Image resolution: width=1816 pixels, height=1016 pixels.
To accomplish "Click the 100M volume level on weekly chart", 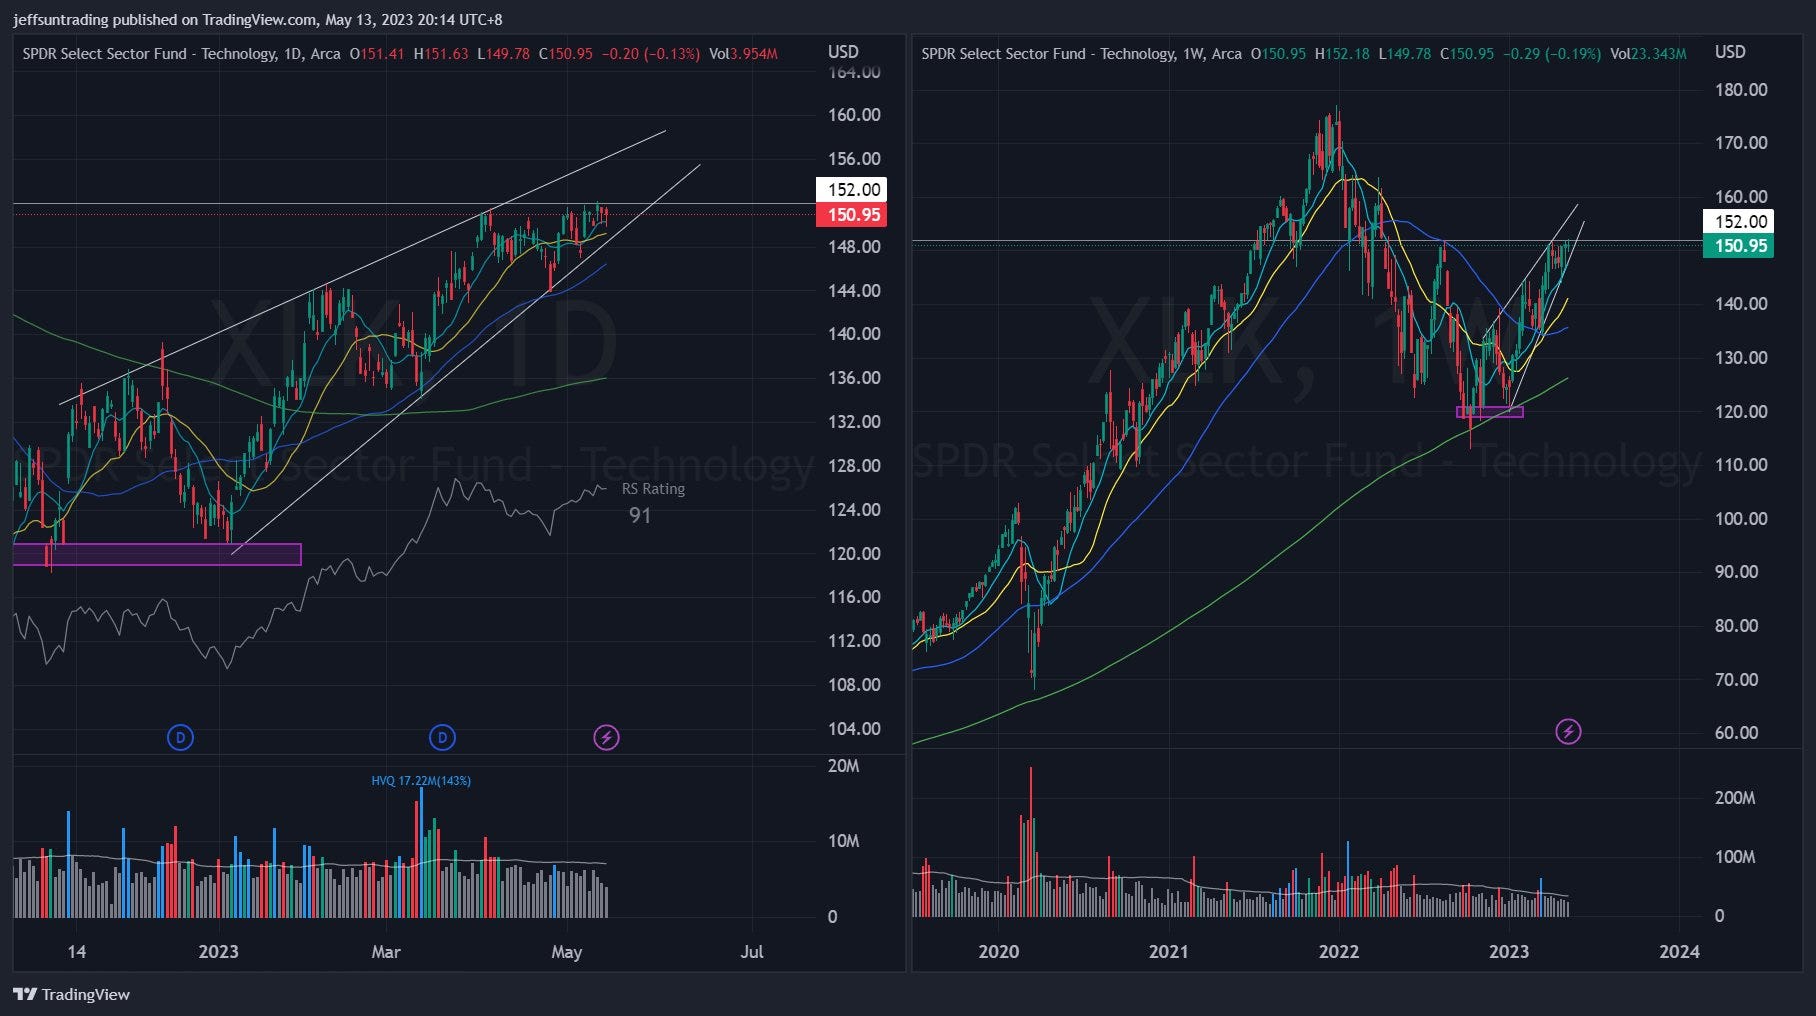I will pos(1735,857).
